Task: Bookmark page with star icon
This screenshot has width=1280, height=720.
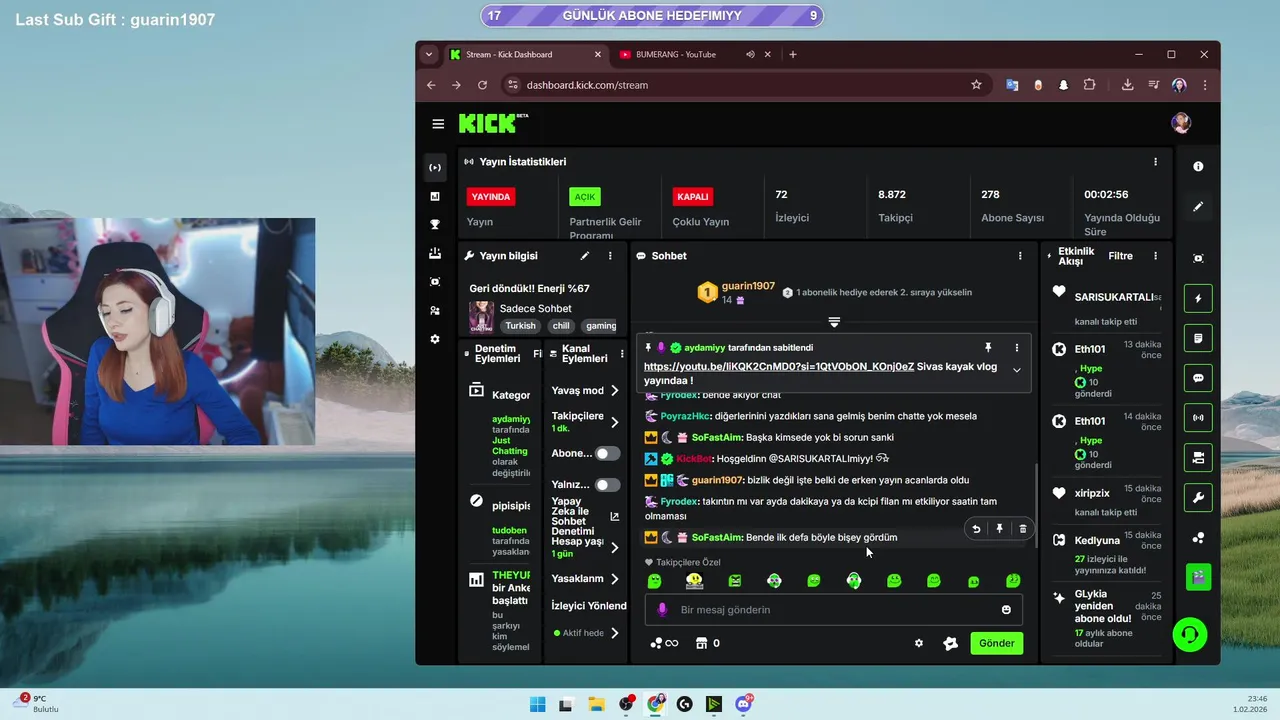Action: point(976,85)
